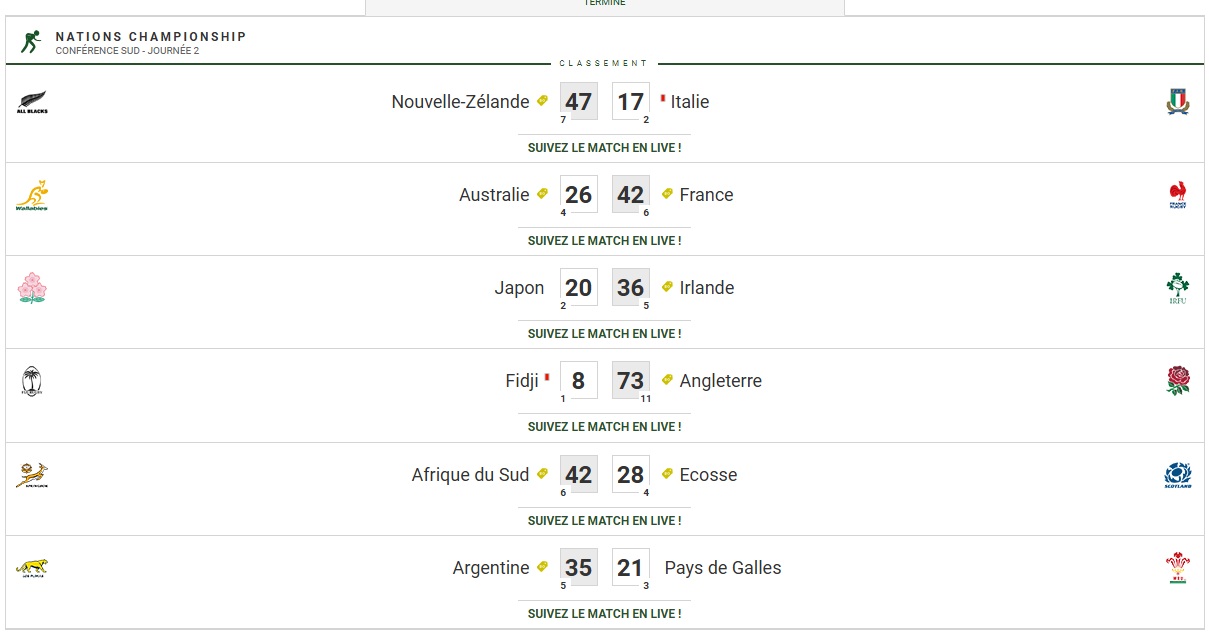Screen dimensions: 1209x641
Task: Click the Wales WRU feathers crest
Action: point(1178,568)
